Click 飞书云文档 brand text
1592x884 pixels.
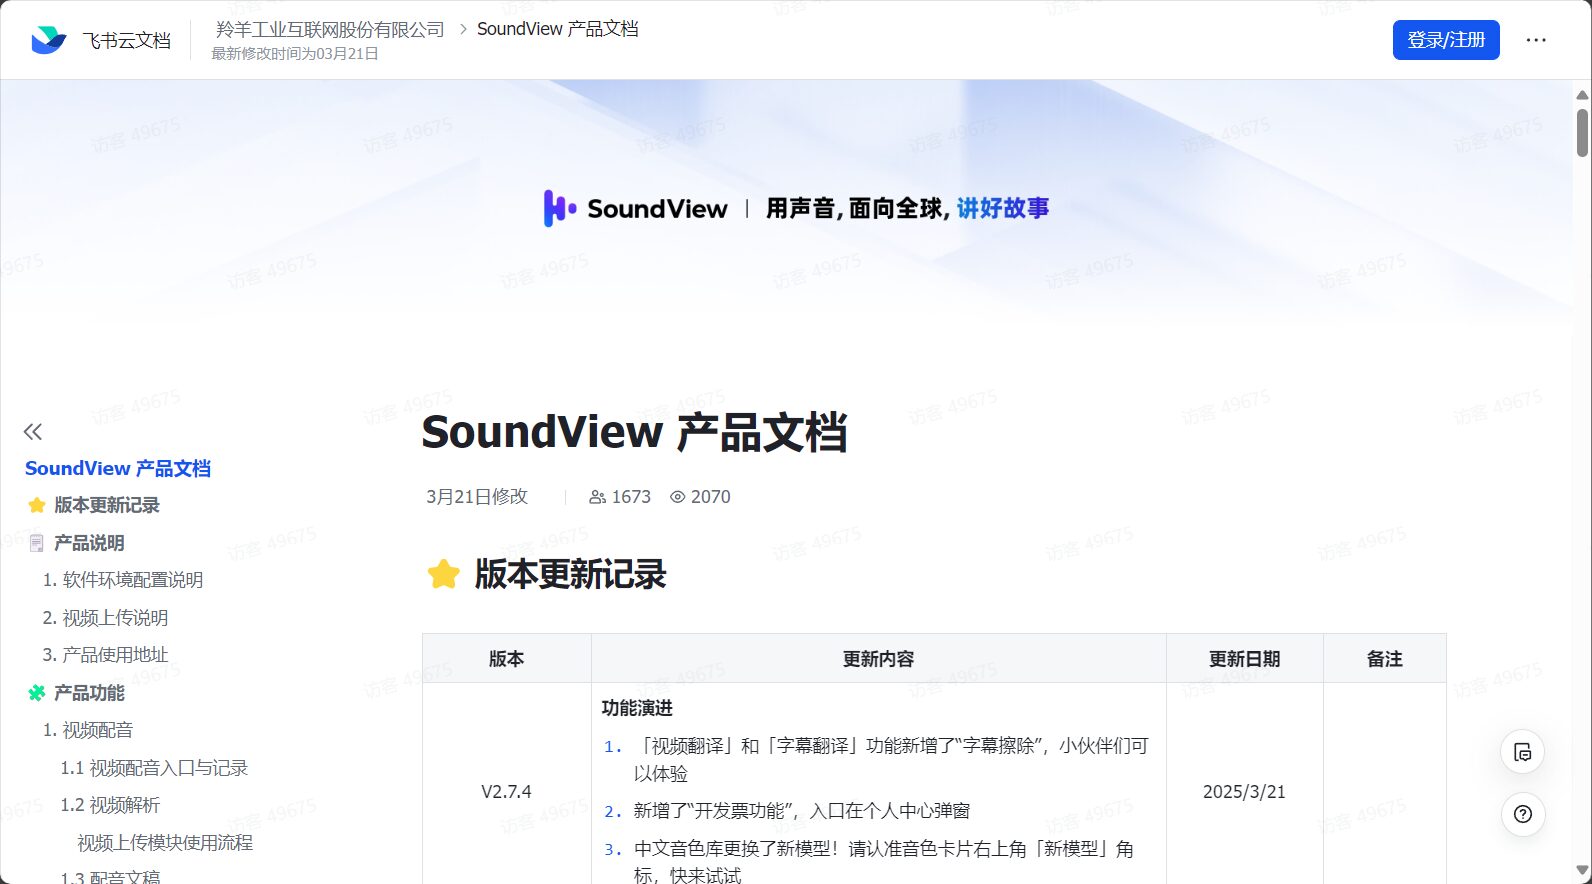click(127, 40)
